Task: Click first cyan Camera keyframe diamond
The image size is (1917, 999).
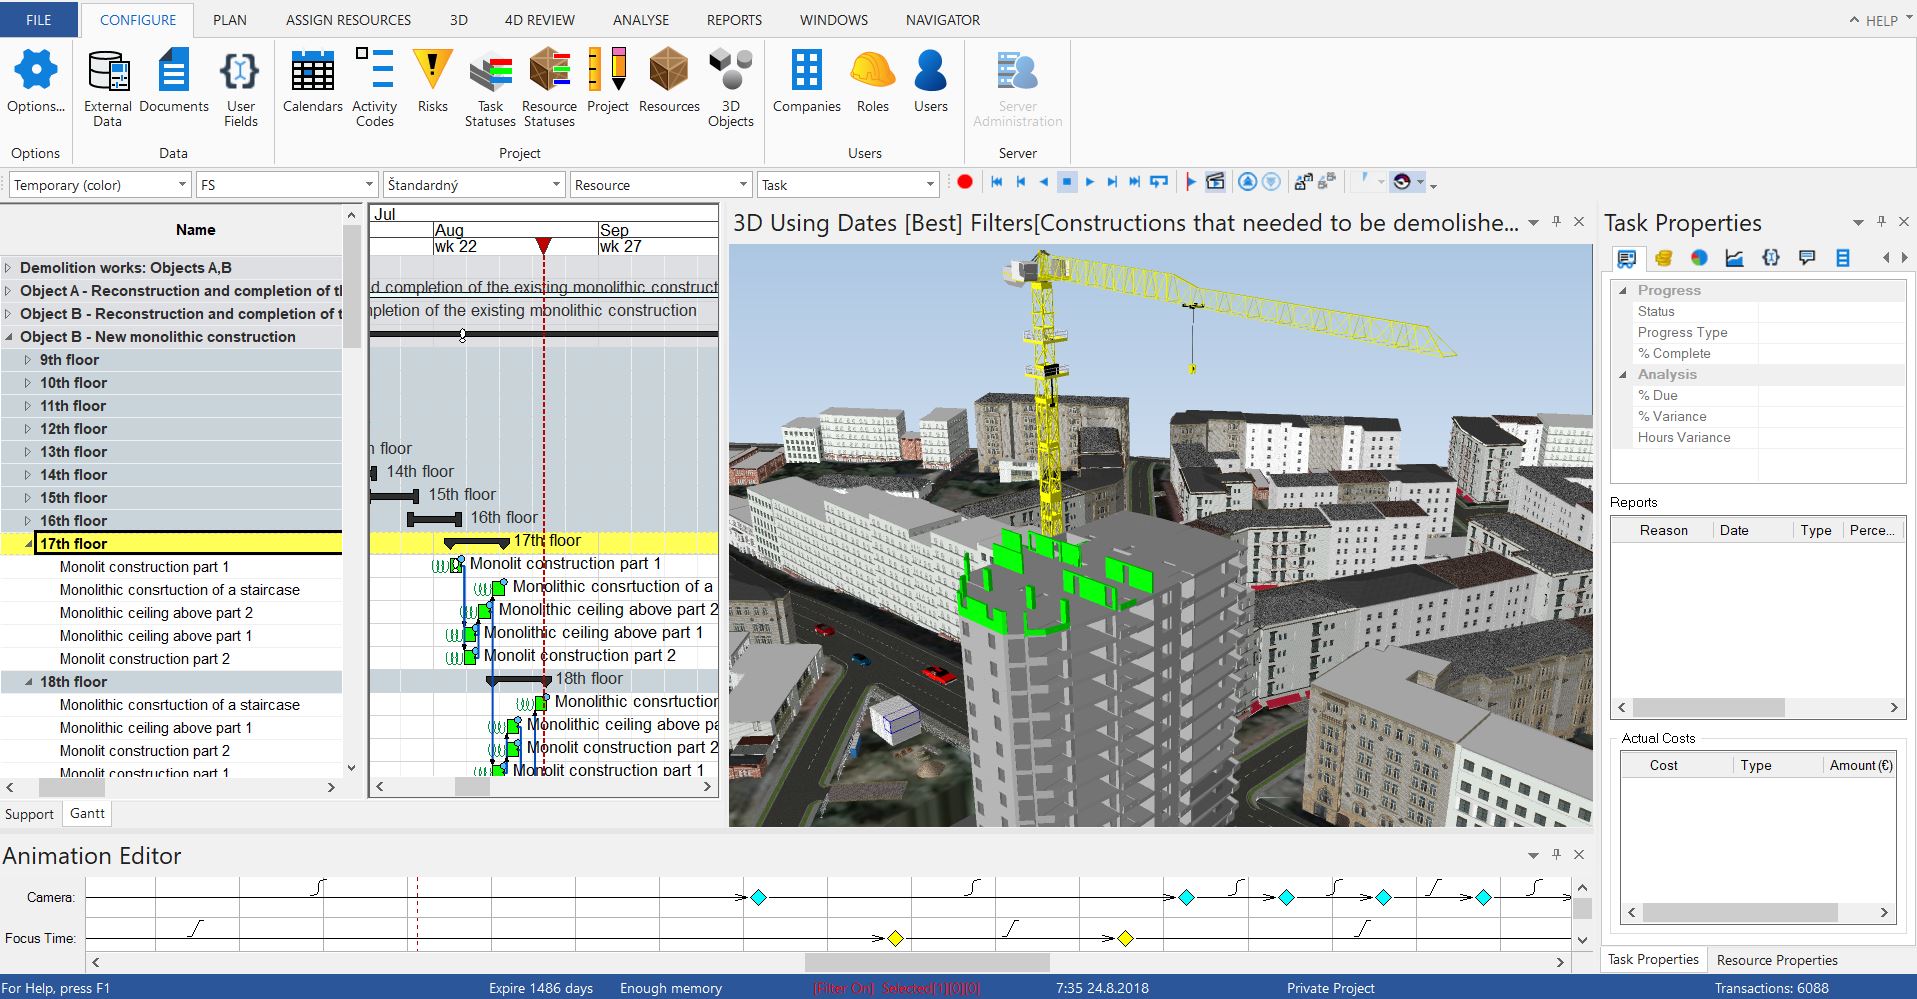Action: [758, 898]
